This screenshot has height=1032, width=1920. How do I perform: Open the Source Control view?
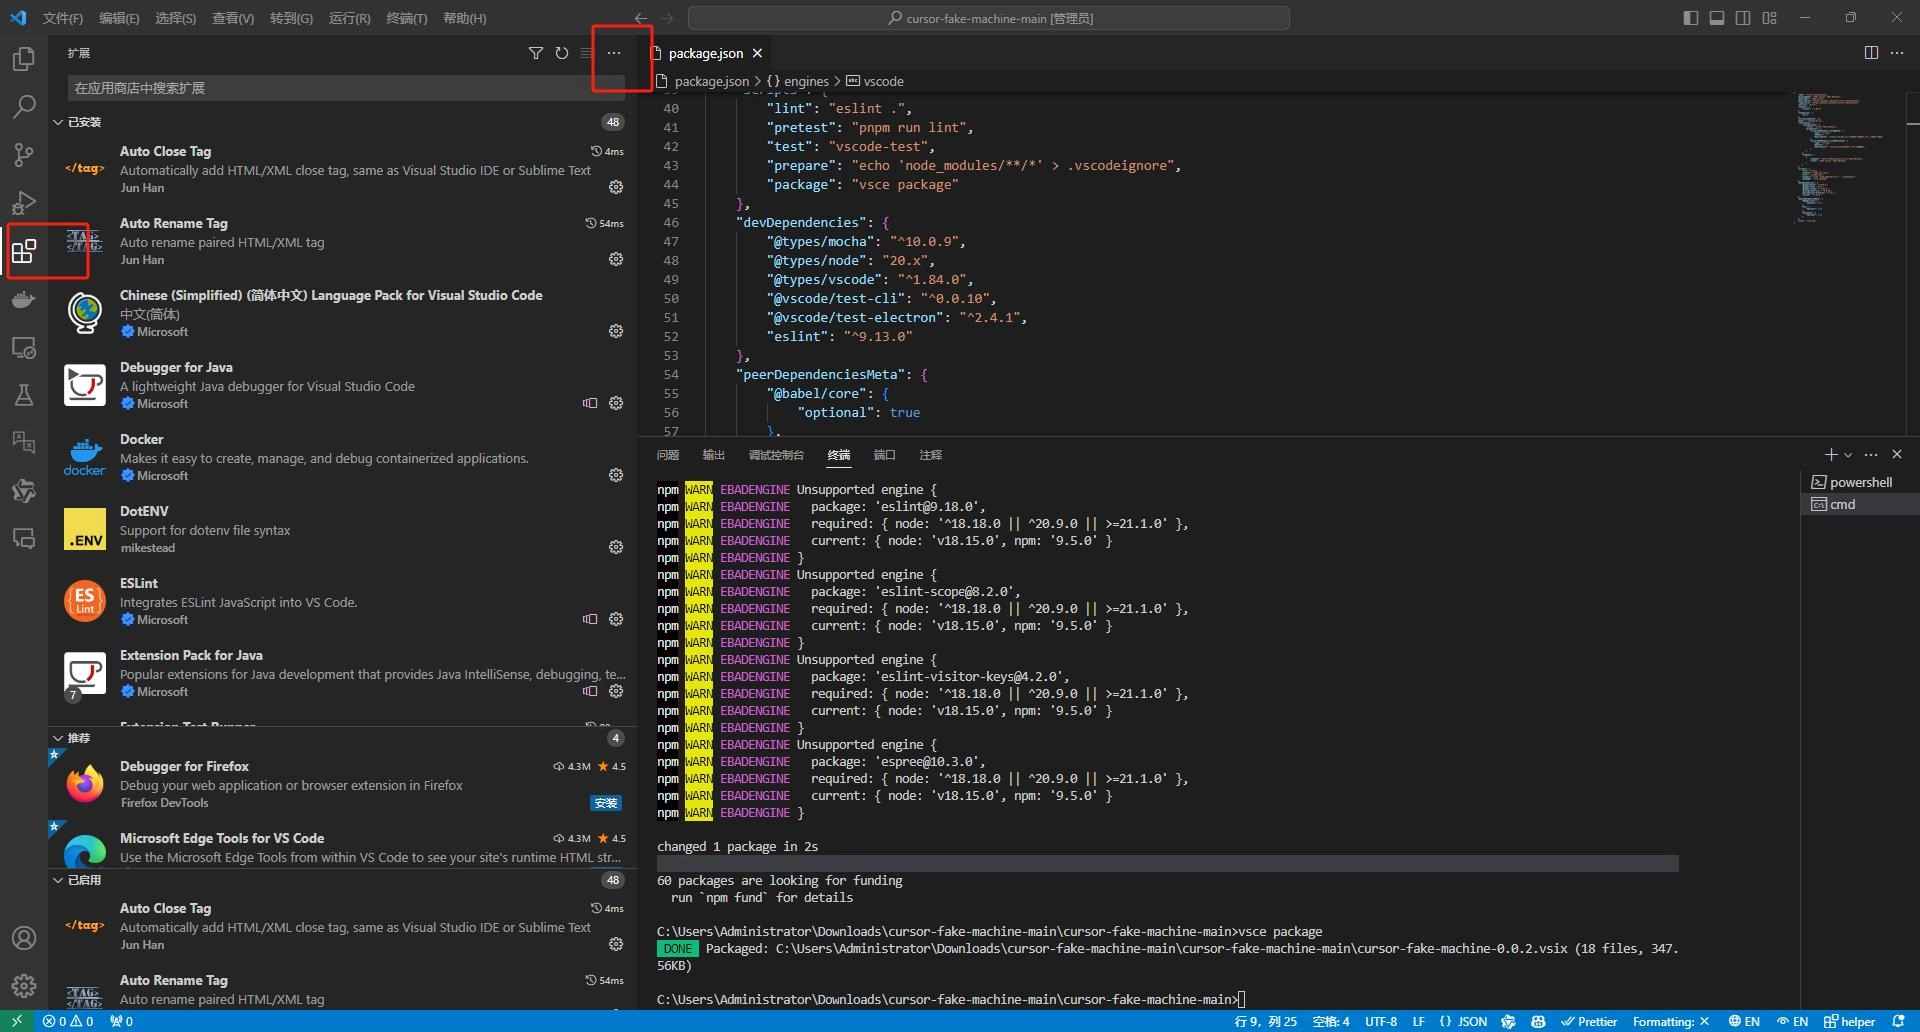[24, 154]
